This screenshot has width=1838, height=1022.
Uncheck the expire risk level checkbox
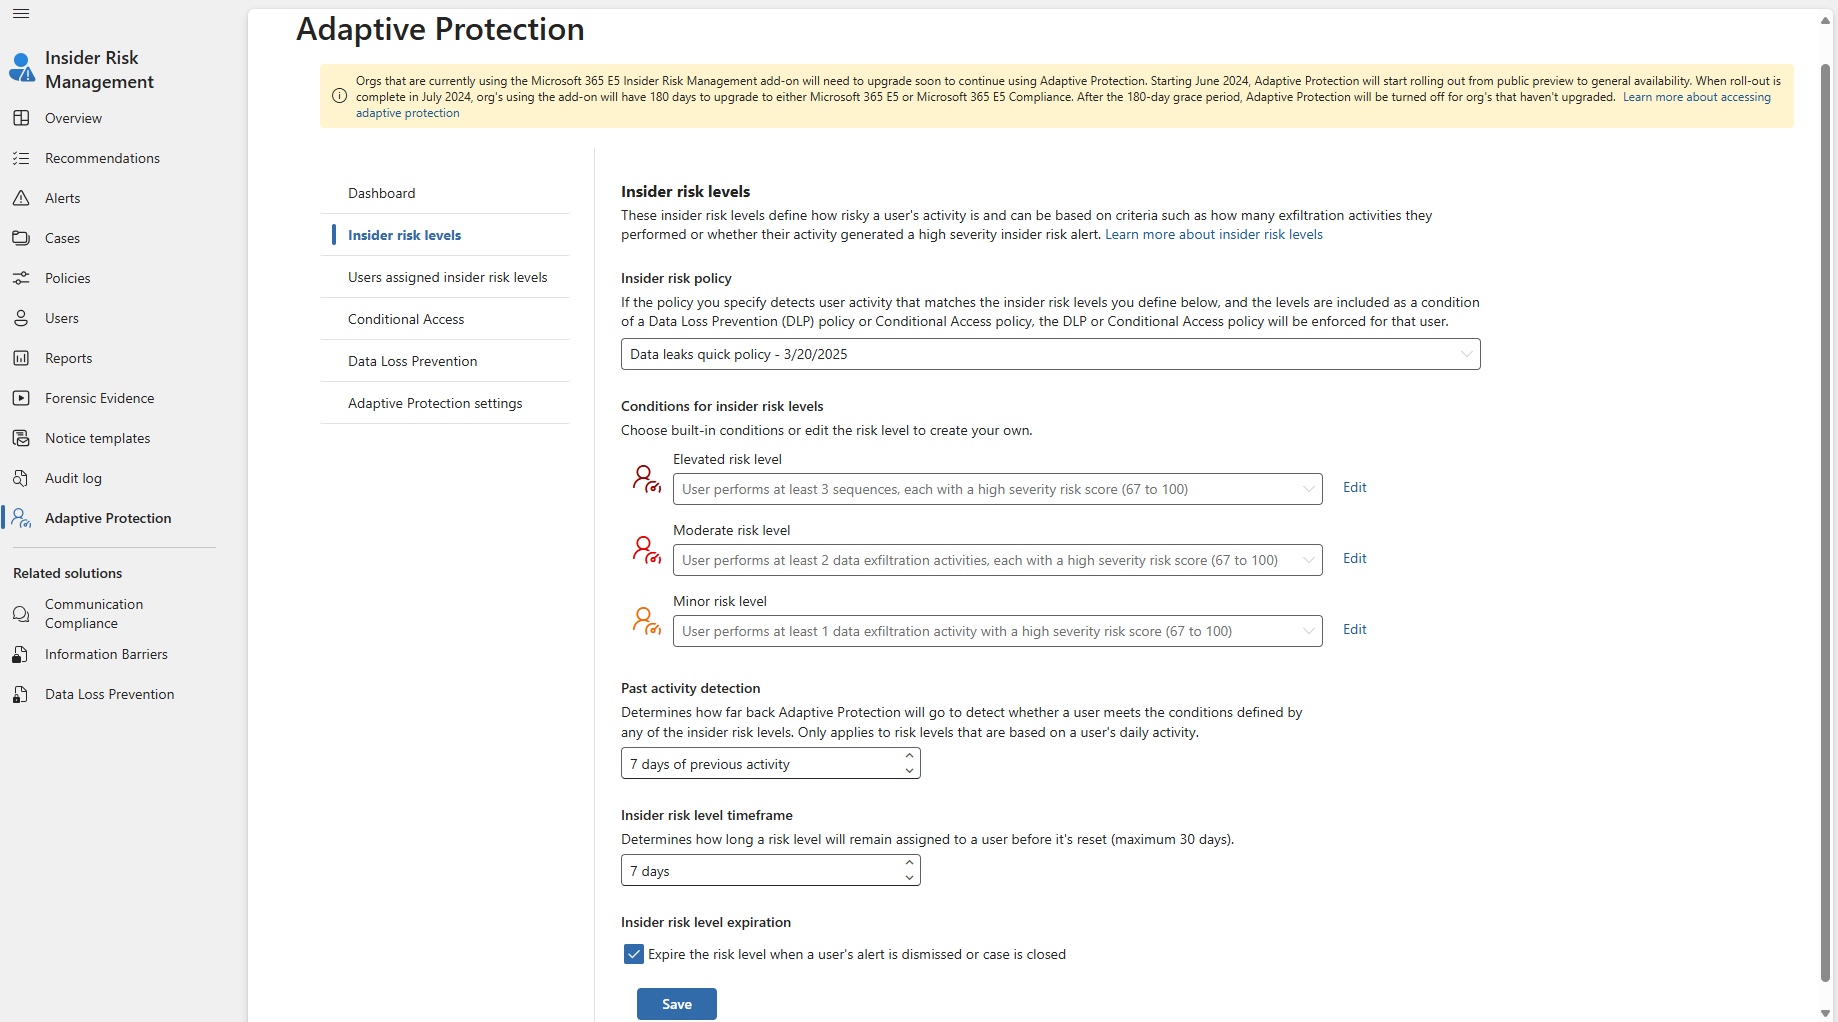[634, 954]
